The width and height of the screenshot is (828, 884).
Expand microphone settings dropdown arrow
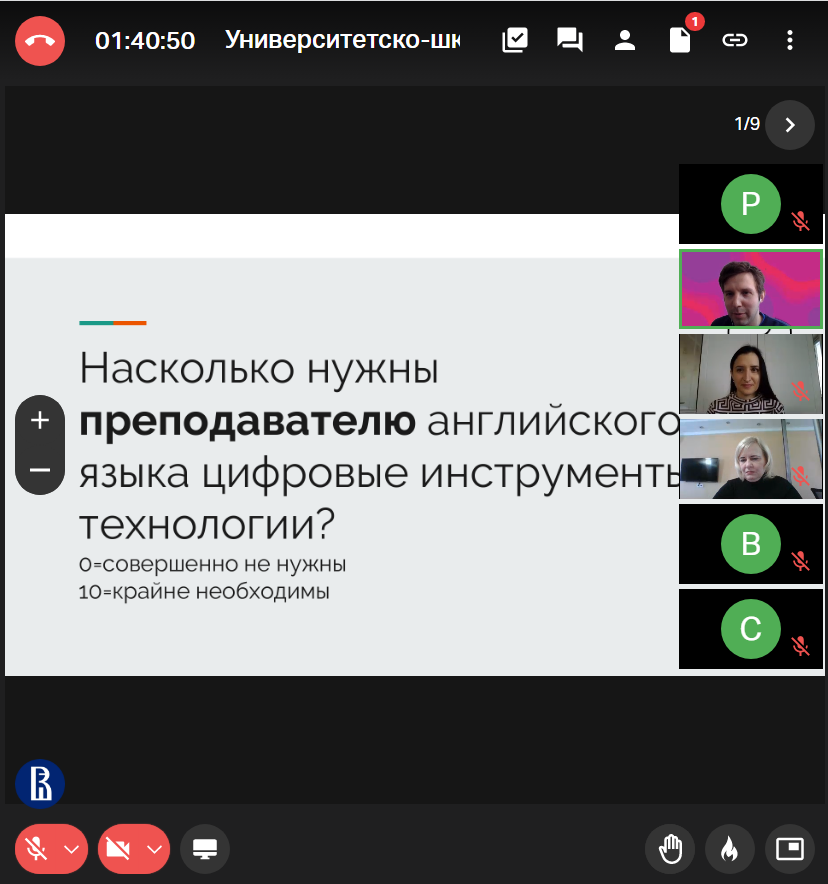(x=71, y=849)
